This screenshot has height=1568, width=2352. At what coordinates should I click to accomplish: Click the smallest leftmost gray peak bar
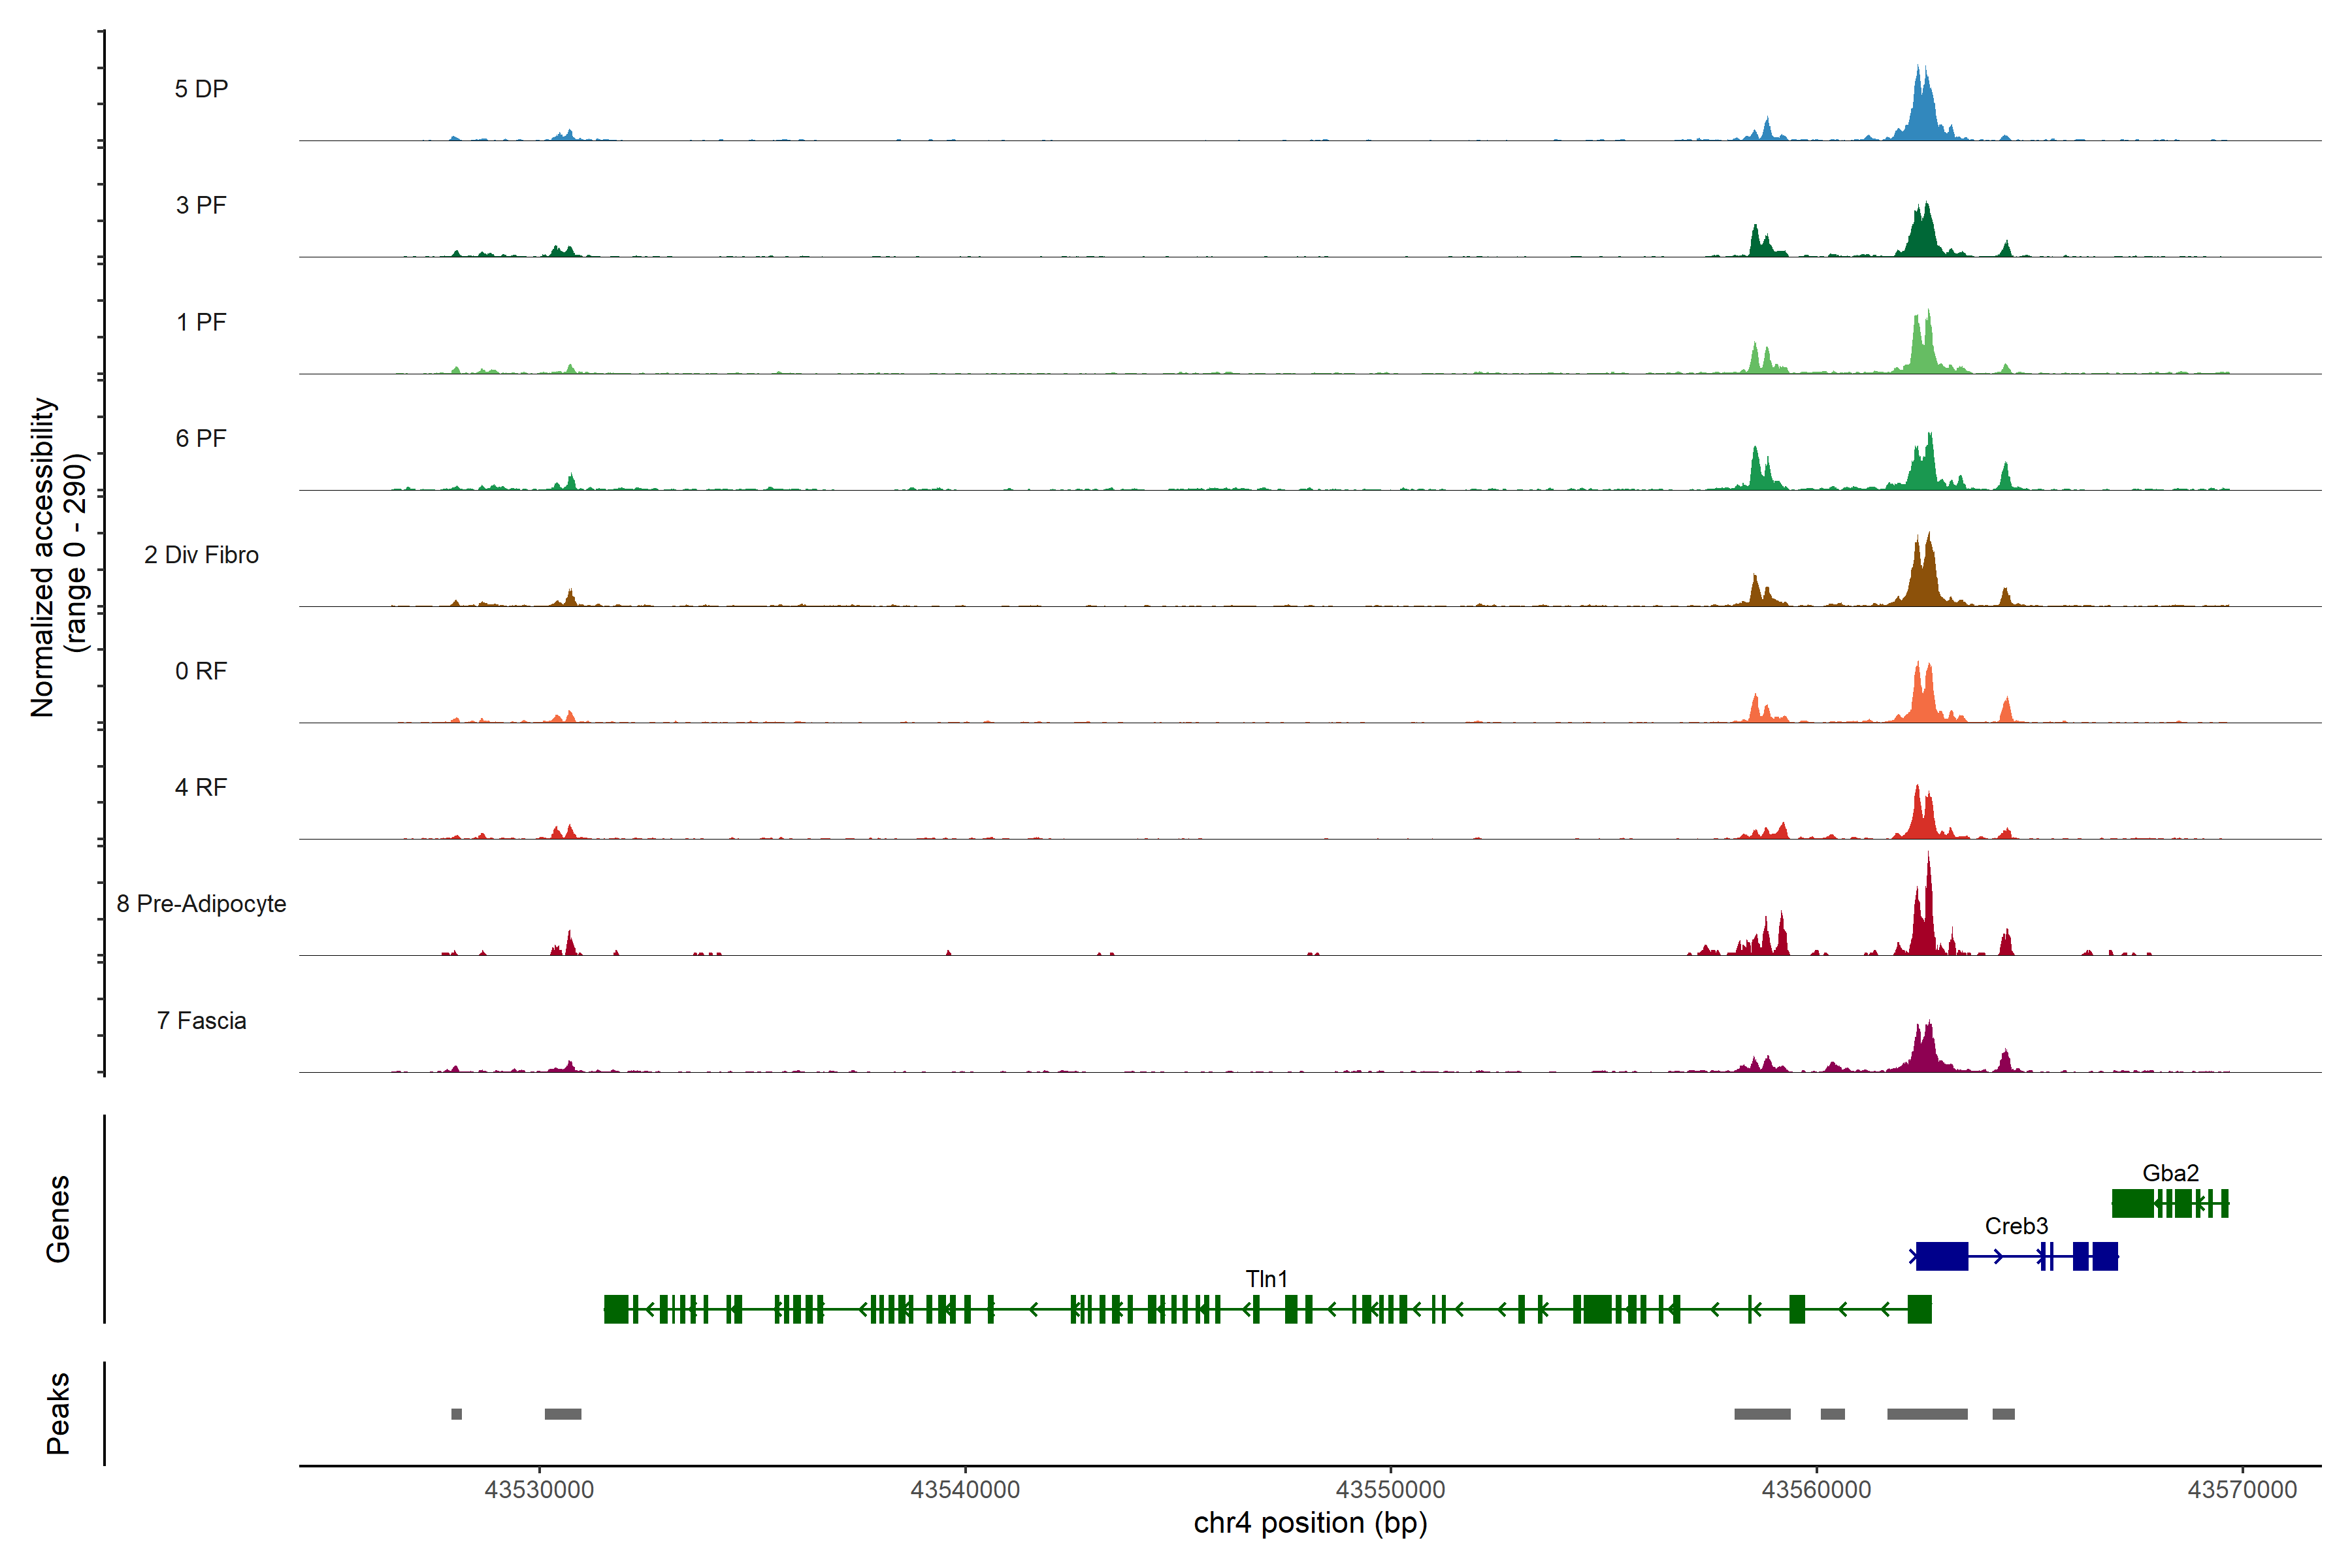pos(457,1414)
